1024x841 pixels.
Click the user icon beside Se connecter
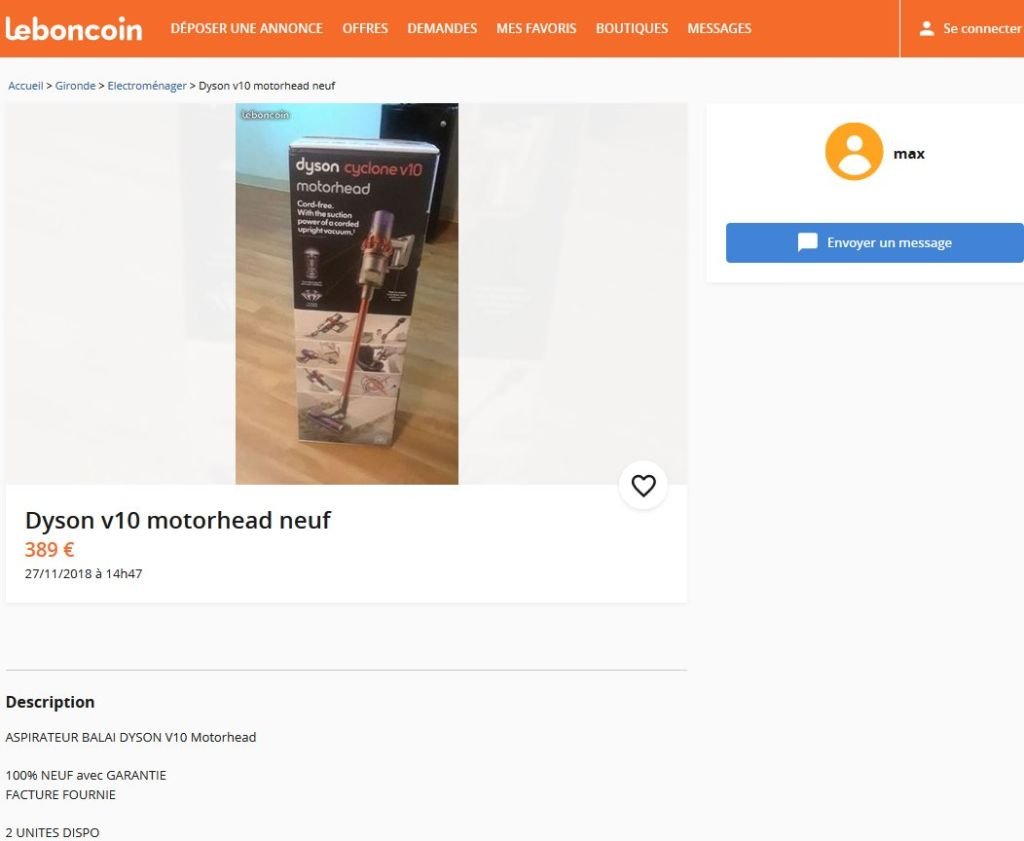click(927, 29)
